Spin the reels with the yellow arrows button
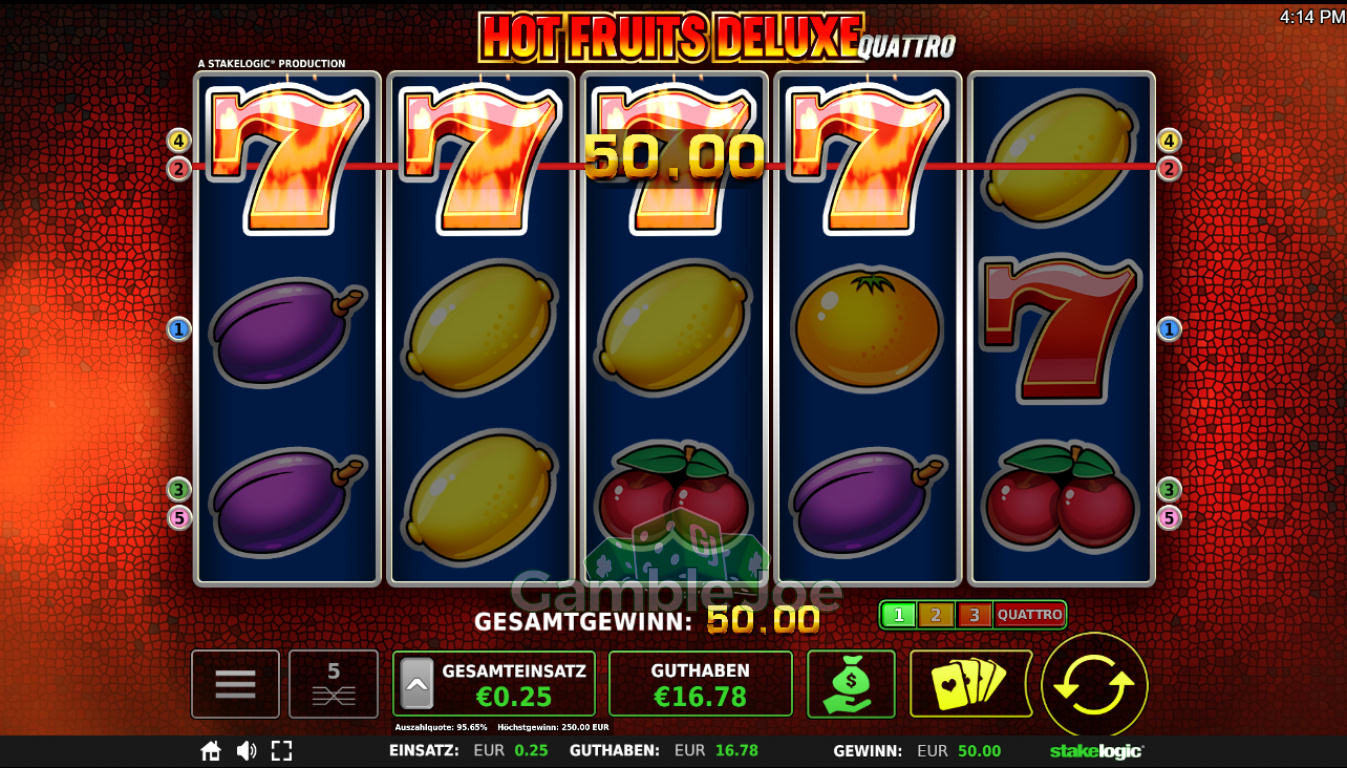This screenshot has width=1347, height=768. pyautogui.click(x=1095, y=686)
